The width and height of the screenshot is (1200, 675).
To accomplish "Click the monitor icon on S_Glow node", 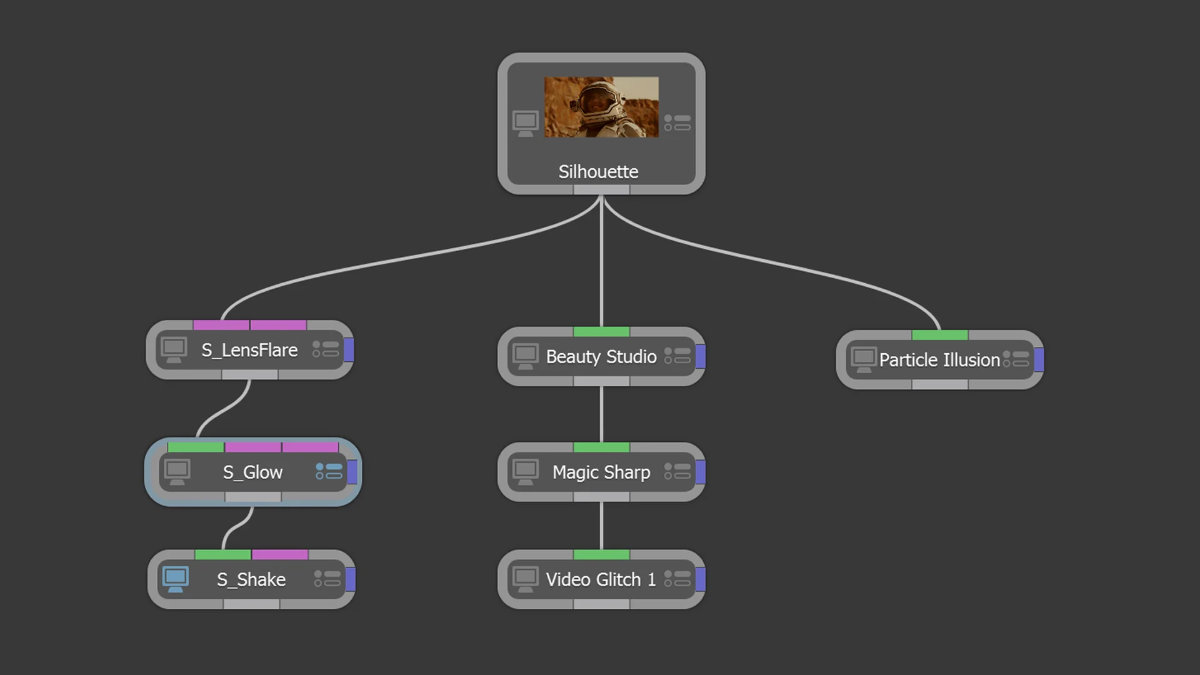I will coord(177,471).
